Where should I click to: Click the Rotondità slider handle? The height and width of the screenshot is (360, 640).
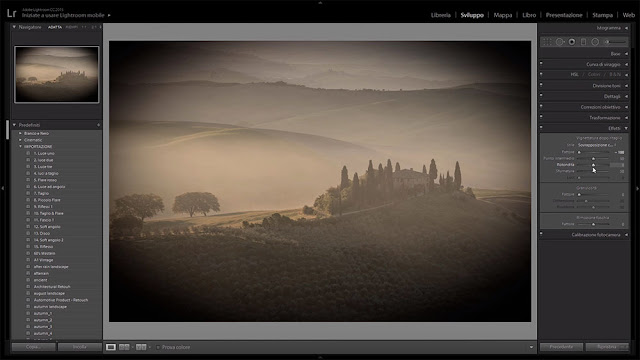pos(593,165)
